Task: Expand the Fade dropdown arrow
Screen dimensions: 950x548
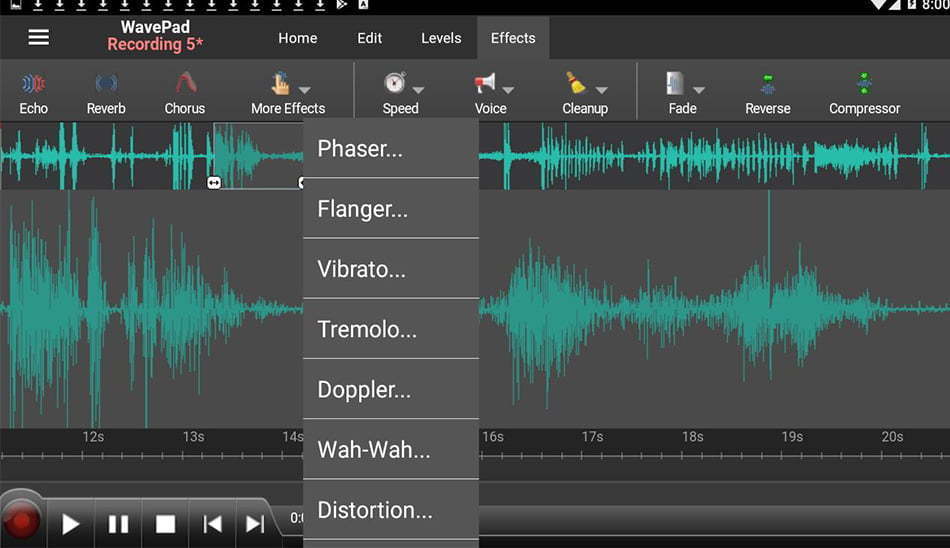Action: point(699,90)
